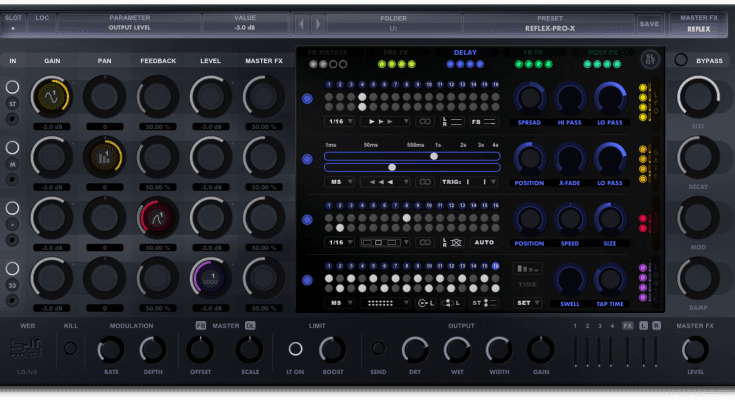Click the previous preset arrow

pyautogui.click(x=304, y=23)
